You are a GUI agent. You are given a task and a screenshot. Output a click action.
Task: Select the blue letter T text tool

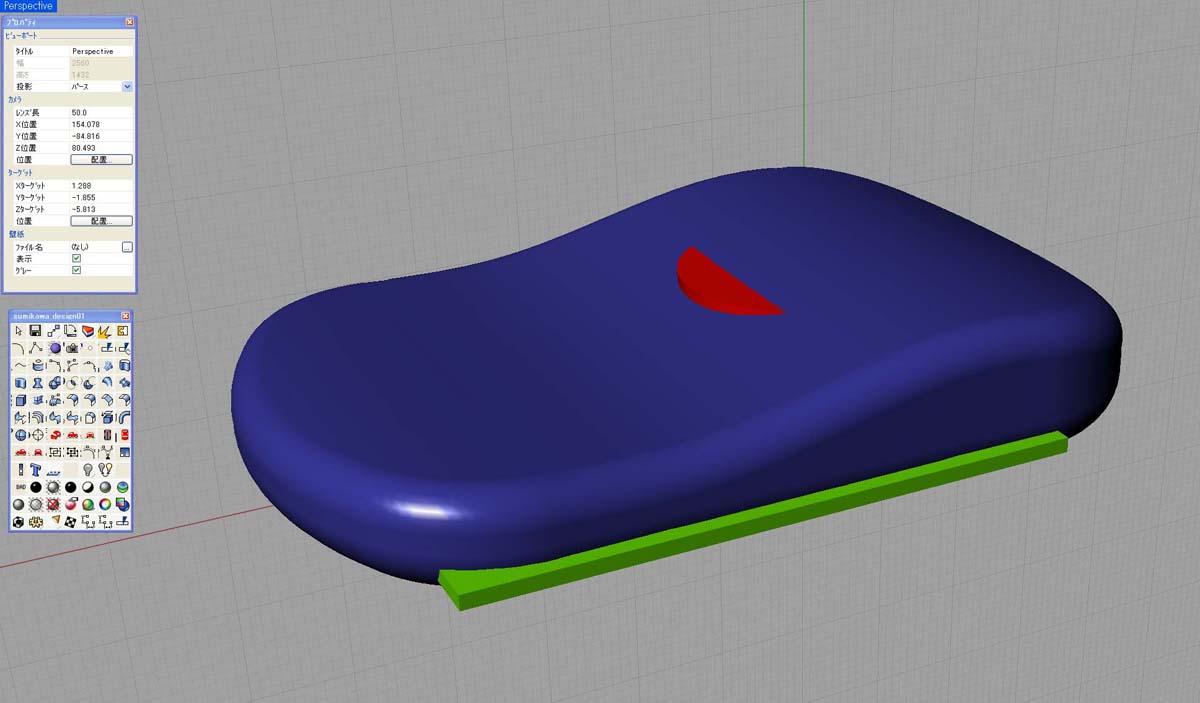tap(36, 470)
